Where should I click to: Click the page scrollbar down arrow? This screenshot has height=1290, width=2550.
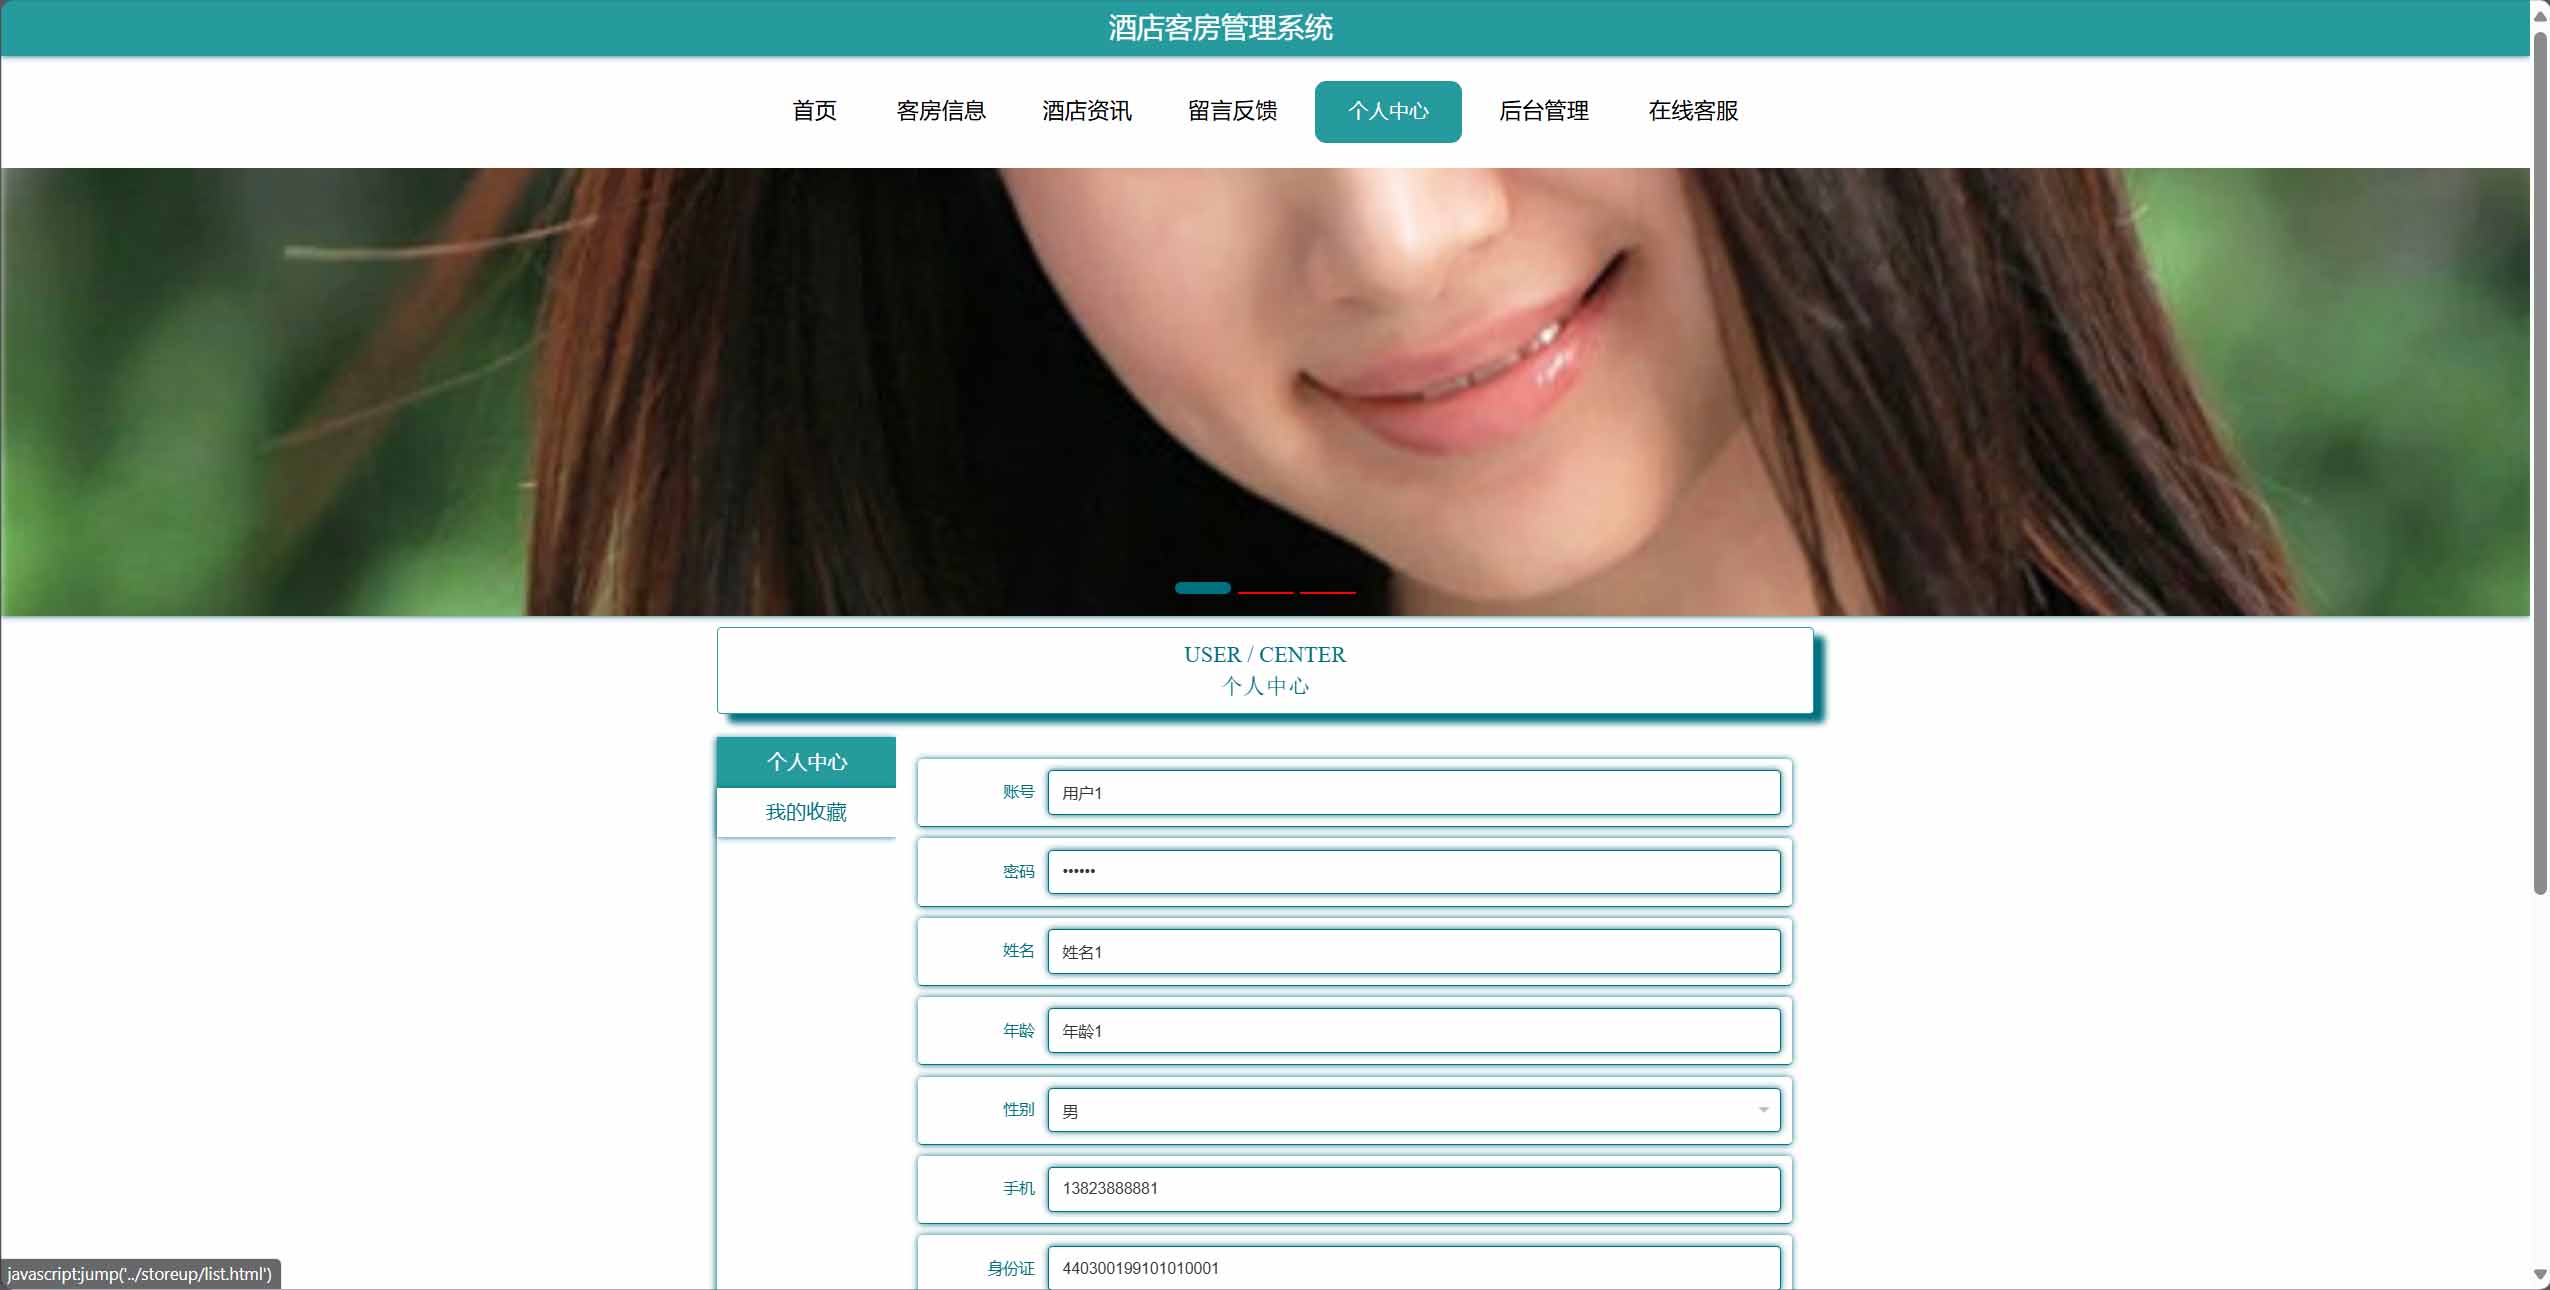tap(2540, 1275)
